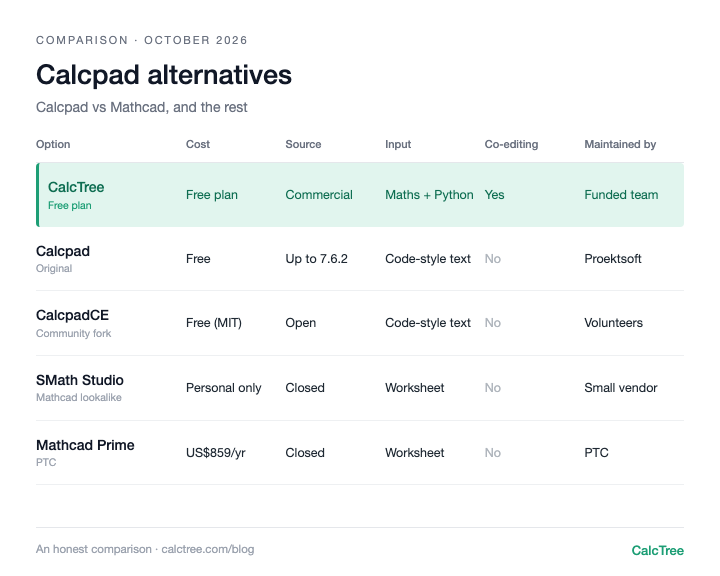
Task: Open the calctree.com/blog footer text
Action: pyautogui.click(x=208, y=549)
